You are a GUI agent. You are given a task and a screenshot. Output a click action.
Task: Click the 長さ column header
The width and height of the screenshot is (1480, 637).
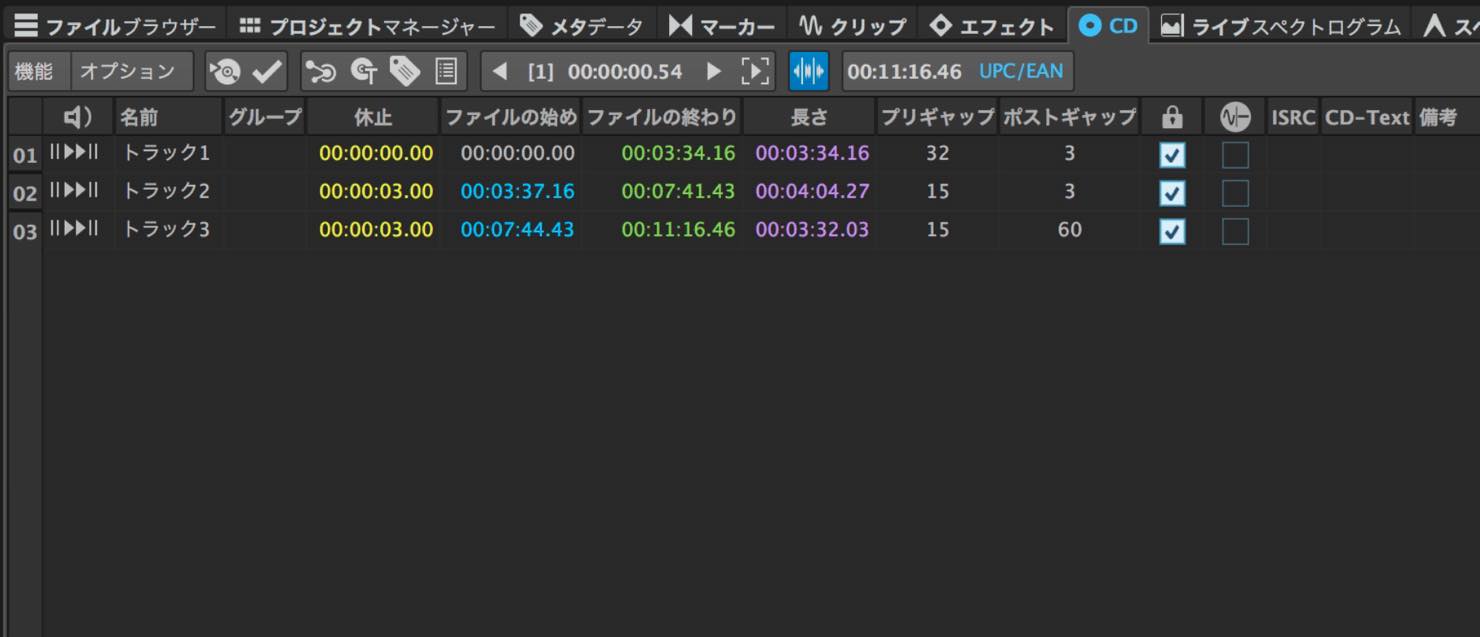[809, 117]
